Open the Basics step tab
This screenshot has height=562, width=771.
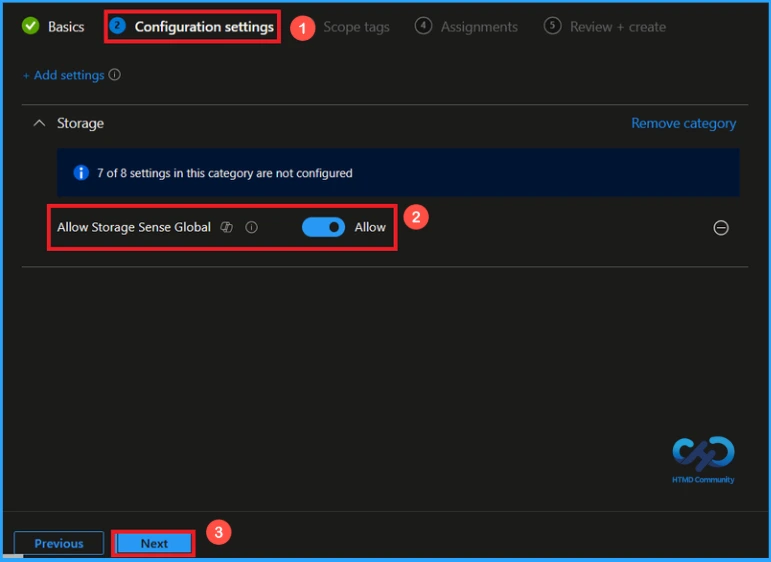(x=66, y=27)
